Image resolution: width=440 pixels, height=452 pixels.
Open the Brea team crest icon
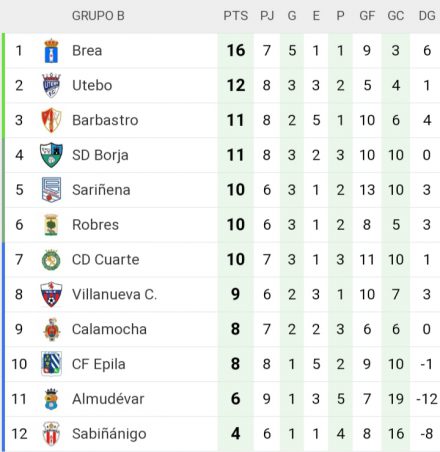pos(51,51)
